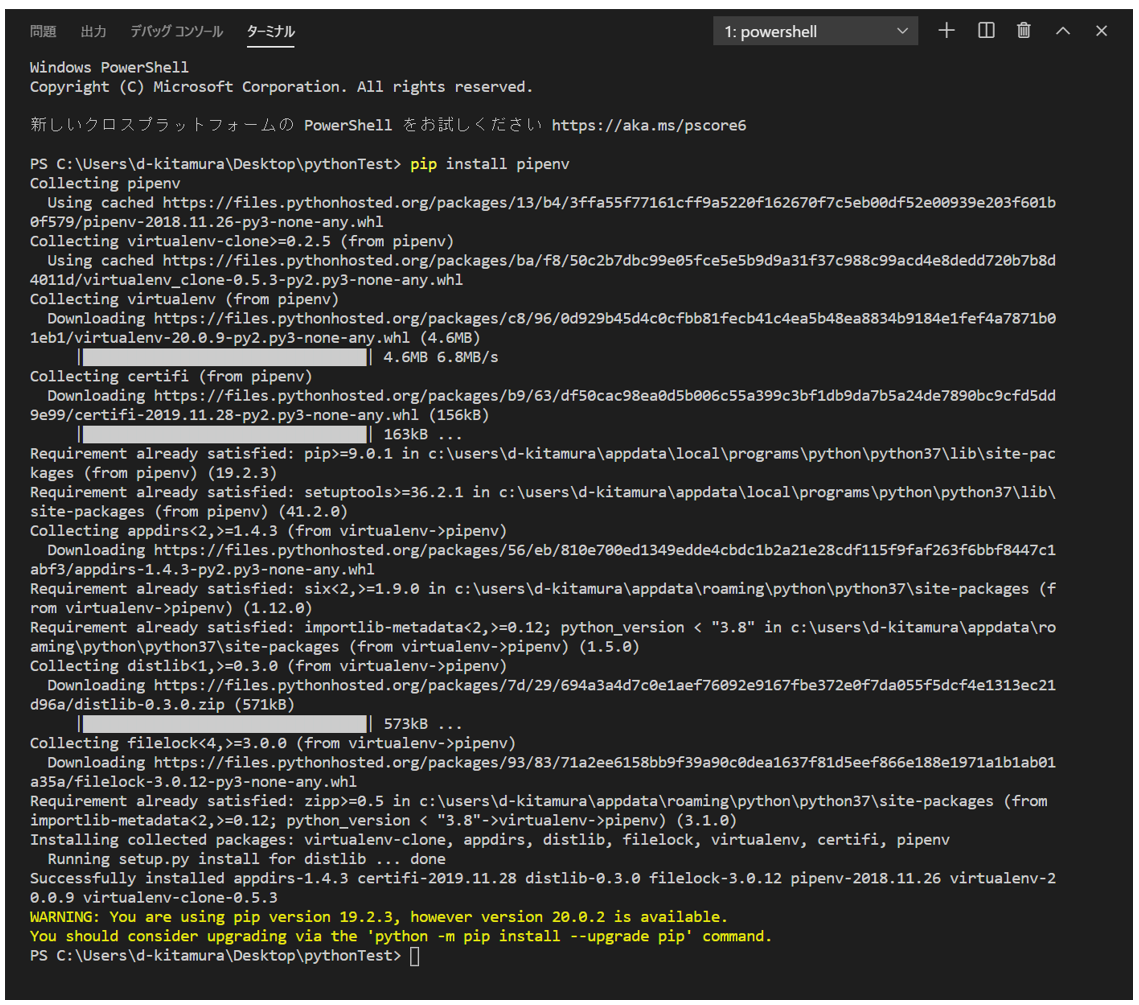Open the certifi-2019.11.28 download URL
Screen dimensions: 1139x1005
tap(543, 405)
